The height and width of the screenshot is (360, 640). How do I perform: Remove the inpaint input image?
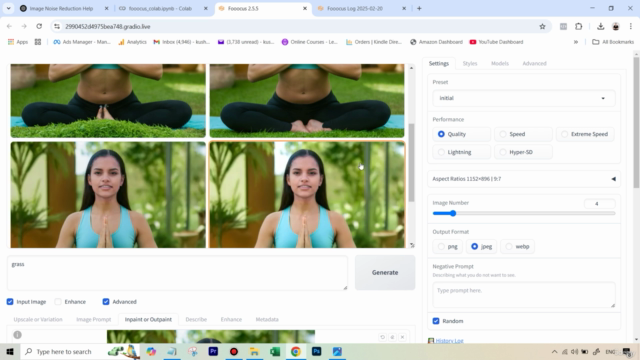402,337
